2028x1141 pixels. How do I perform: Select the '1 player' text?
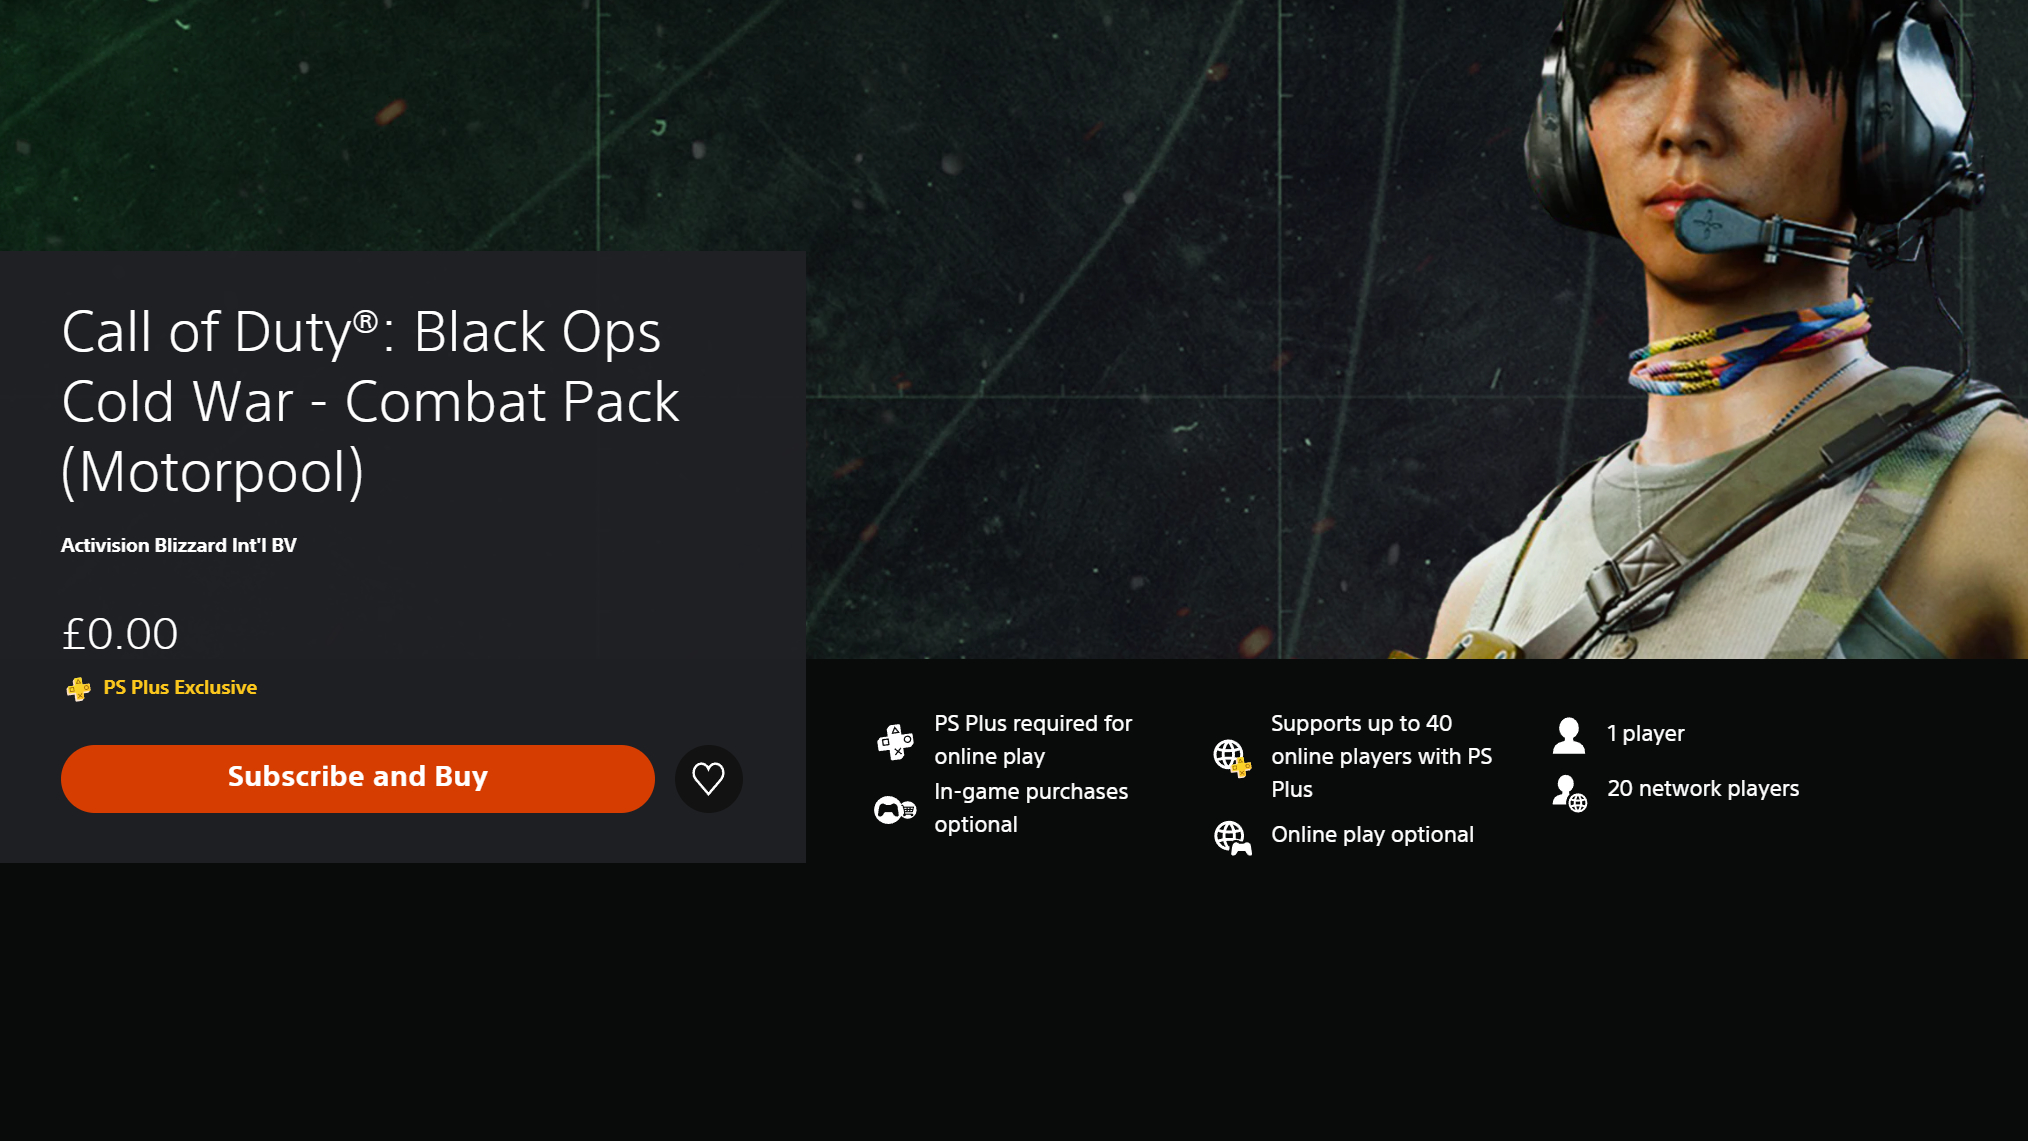(x=1645, y=733)
